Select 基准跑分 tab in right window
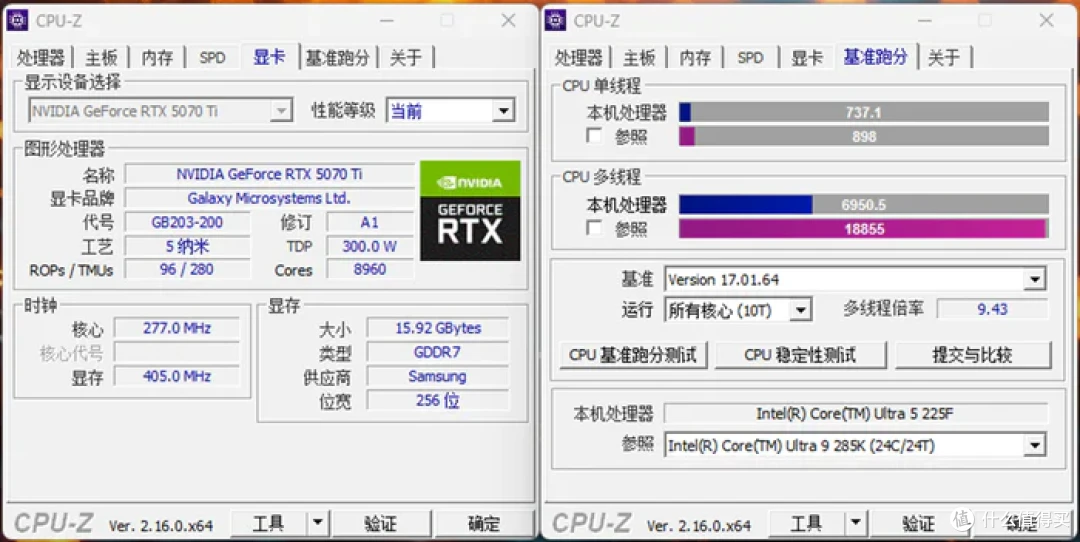The image size is (1080, 542). 875,56
